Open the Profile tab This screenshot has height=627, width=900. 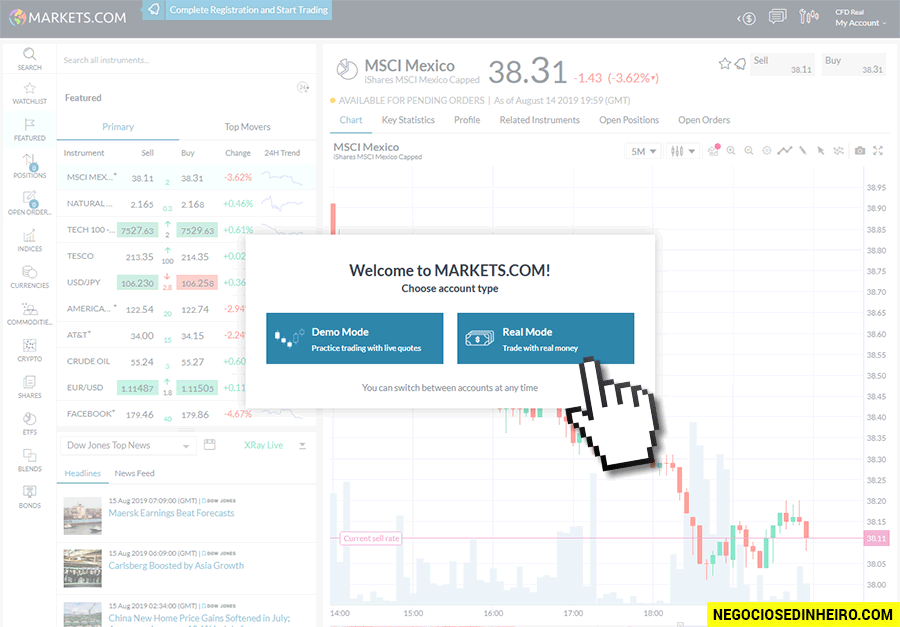[x=467, y=120]
